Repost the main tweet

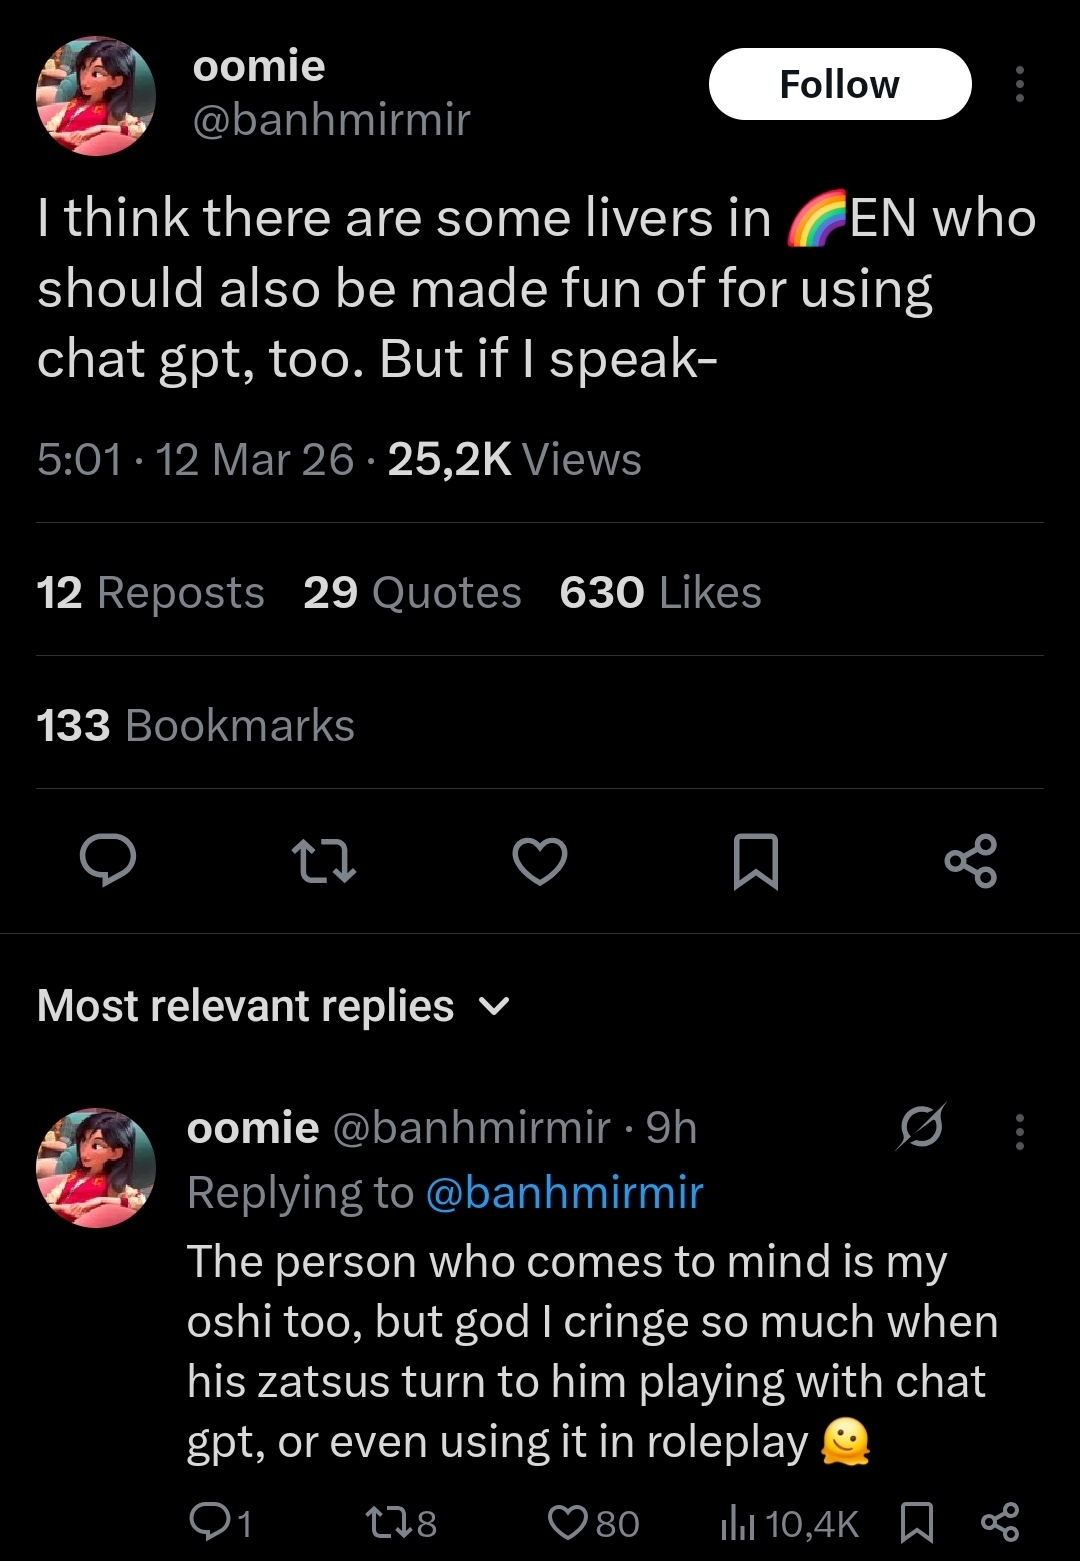coord(323,860)
